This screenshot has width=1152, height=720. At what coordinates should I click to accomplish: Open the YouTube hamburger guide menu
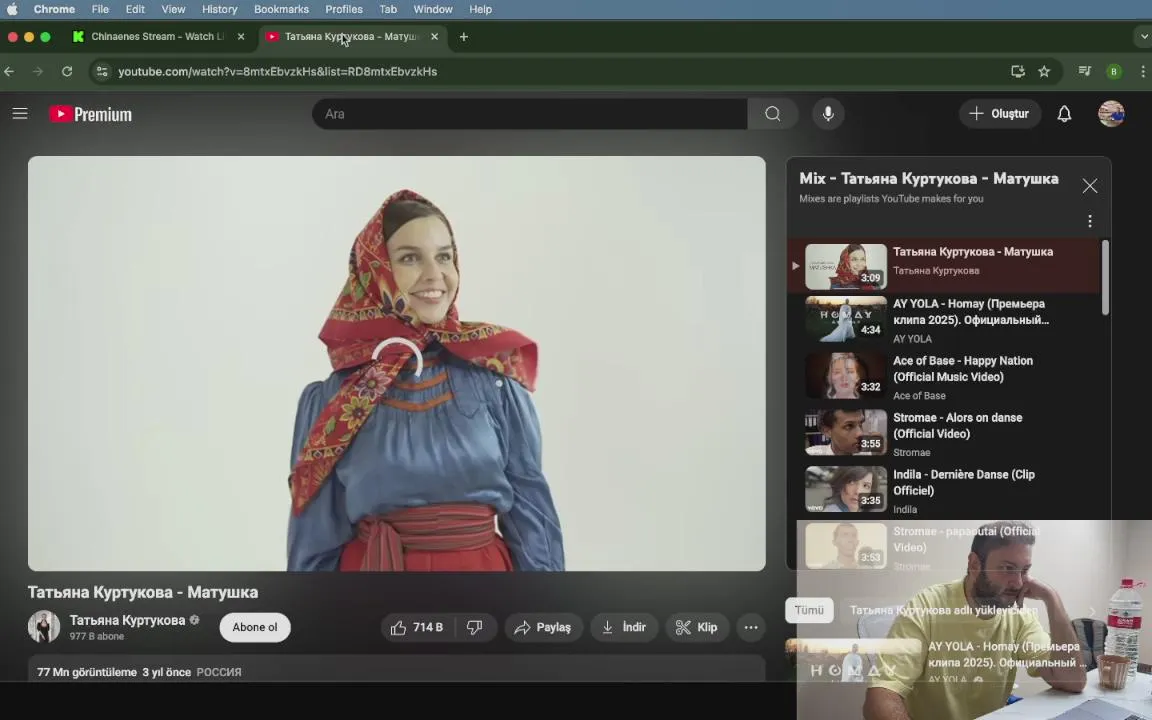point(20,114)
